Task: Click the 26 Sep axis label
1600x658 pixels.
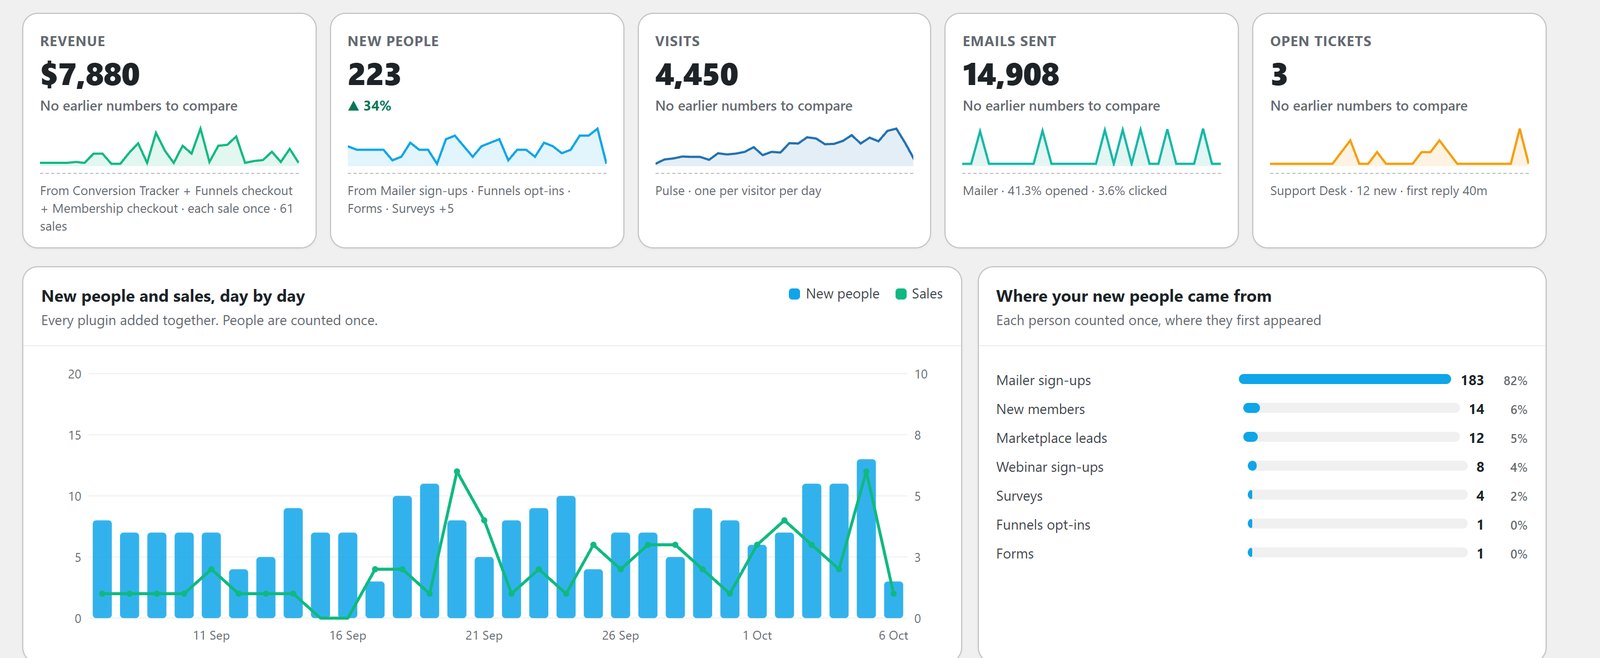Action: (620, 636)
